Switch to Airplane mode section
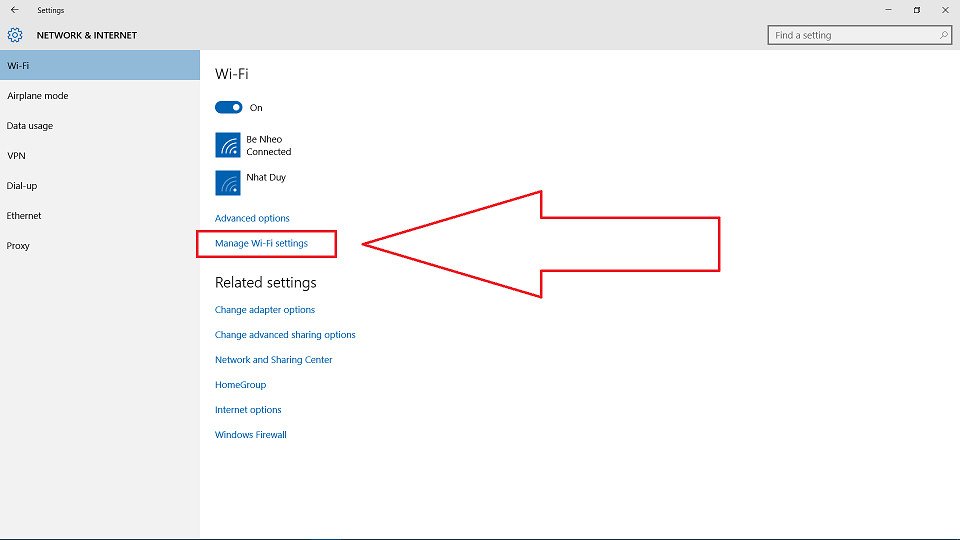Image resolution: width=960 pixels, height=540 pixels. (100, 96)
